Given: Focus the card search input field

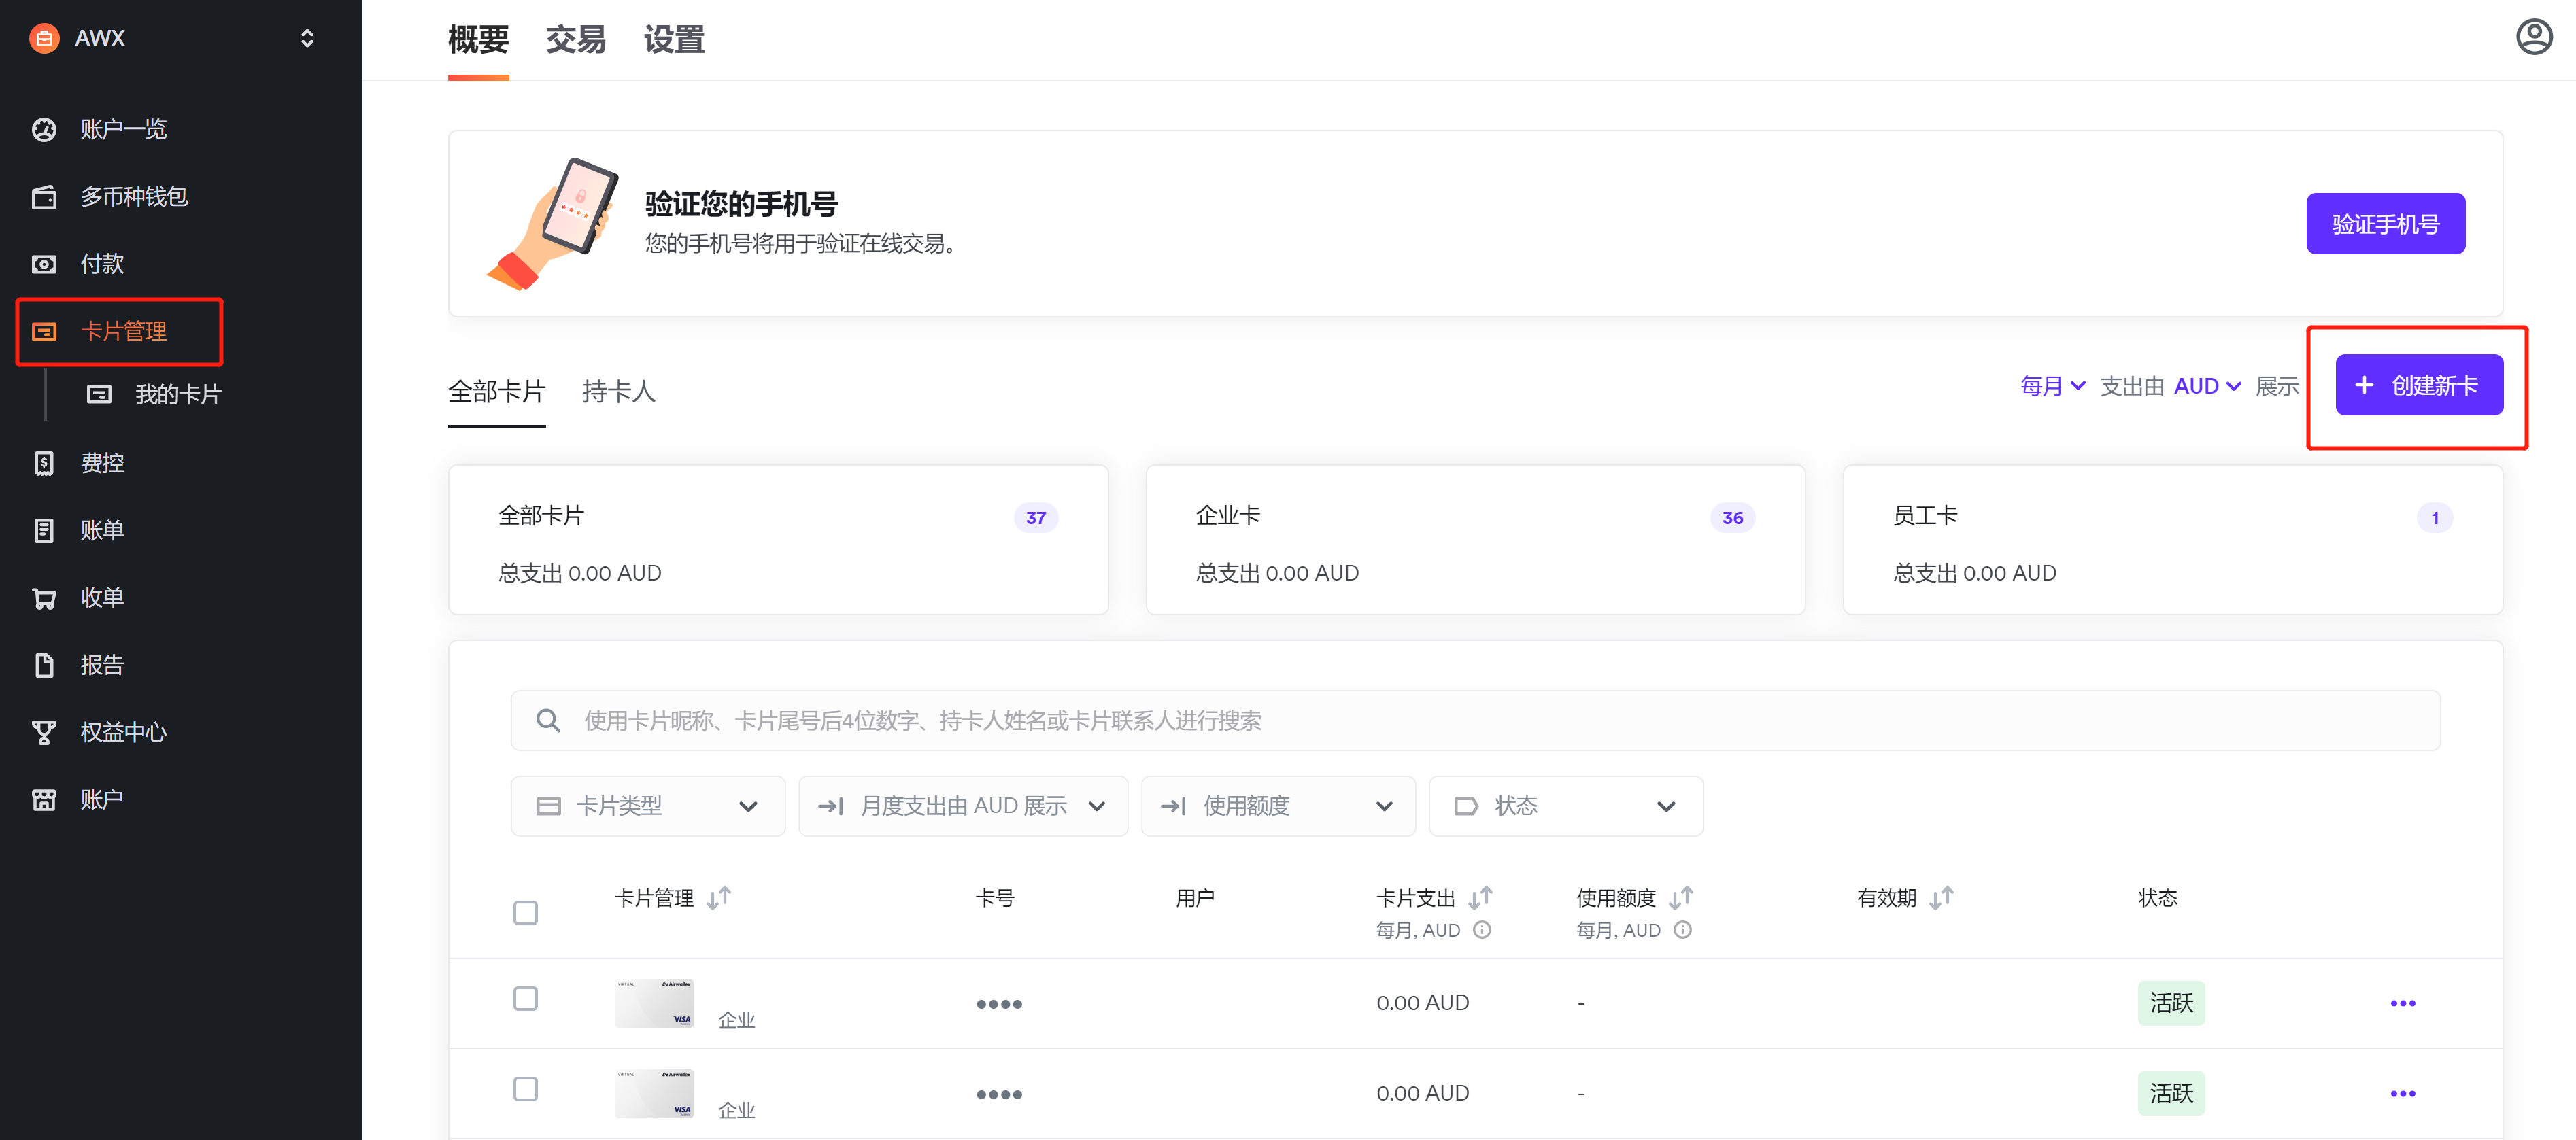Looking at the screenshot, I should [x=1475, y=721].
